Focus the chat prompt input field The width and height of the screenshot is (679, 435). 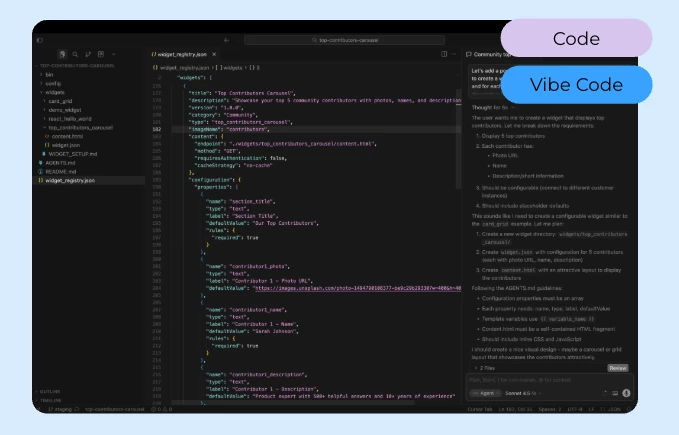point(549,380)
